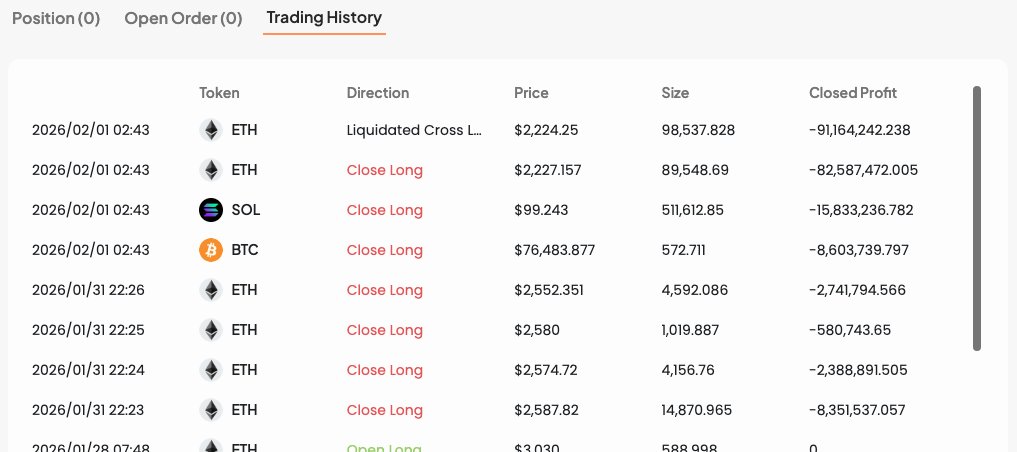Screen dimensions: 1017x452
Task: Select the Trading History tab
Action: (x=324, y=18)
